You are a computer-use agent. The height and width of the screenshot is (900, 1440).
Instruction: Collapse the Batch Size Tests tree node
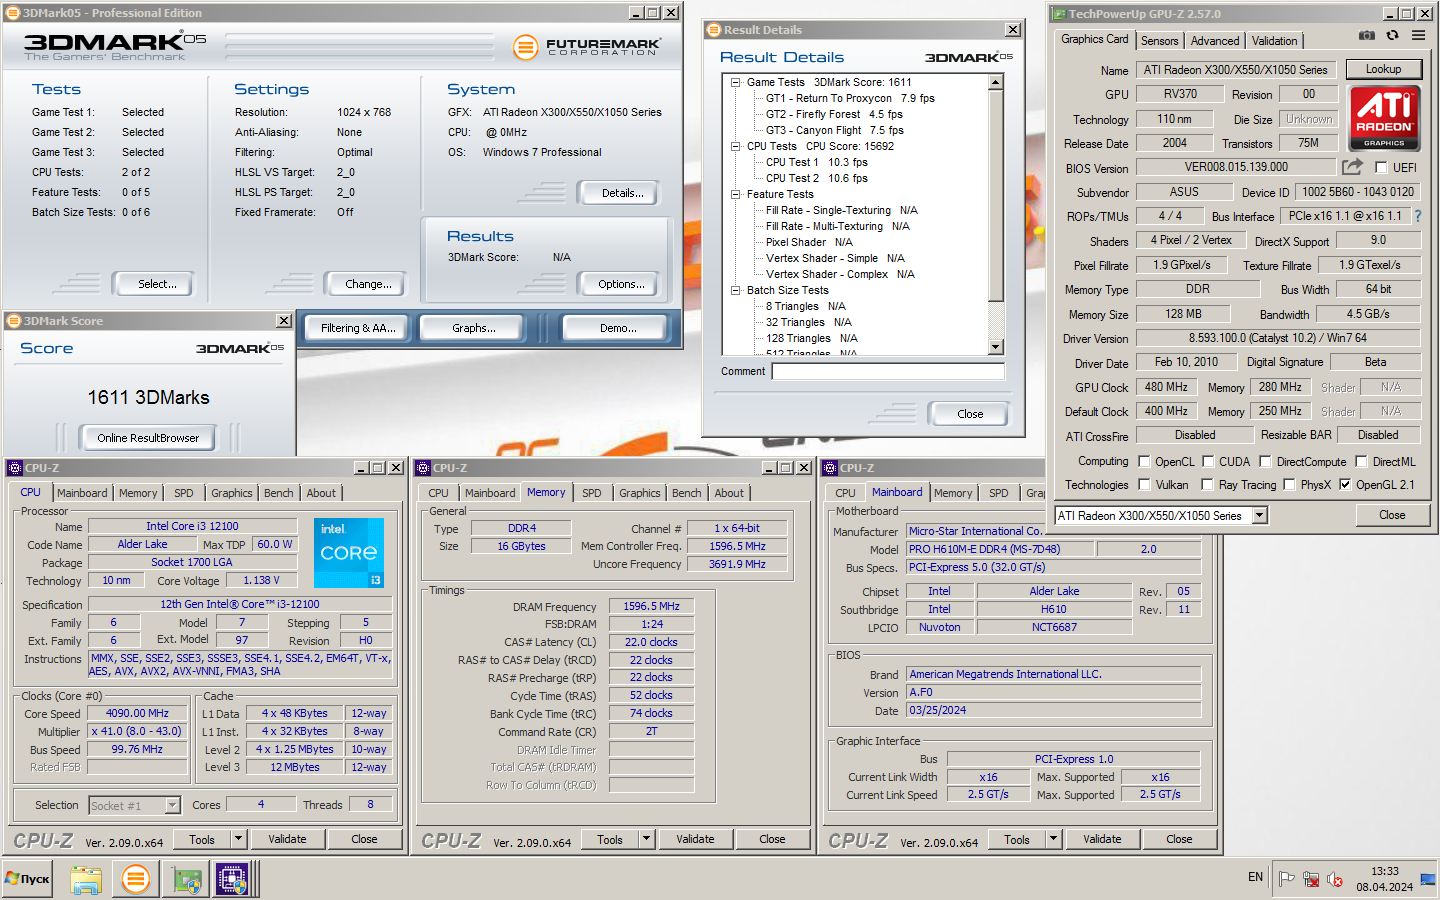(x=735, y=290)
